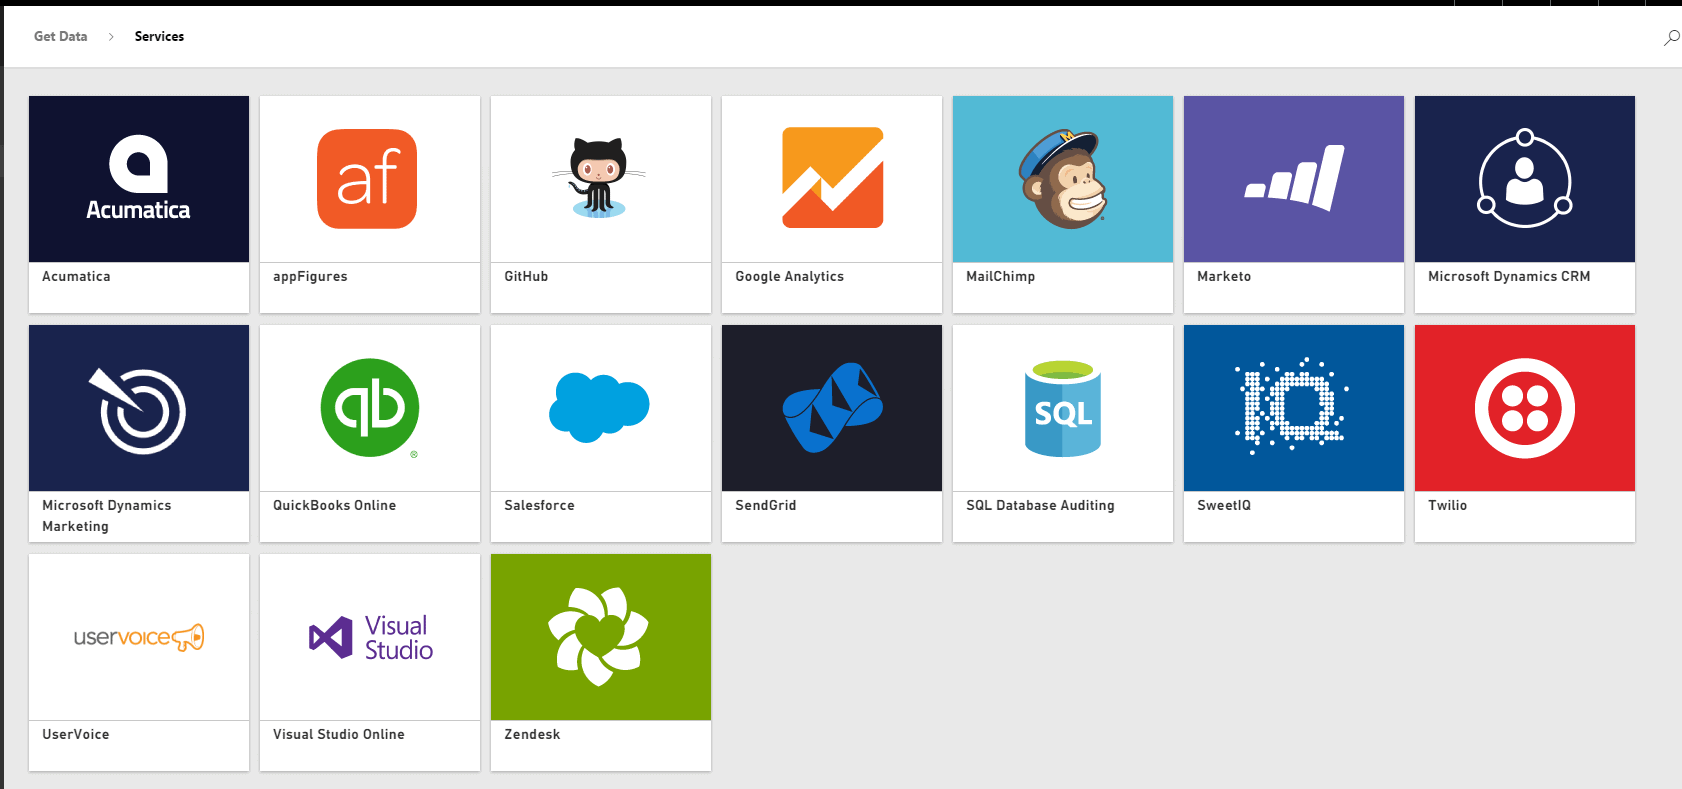1682x789 pixels.
Task: Click the GitHub Octocat icon
Action: coord(600,179)
